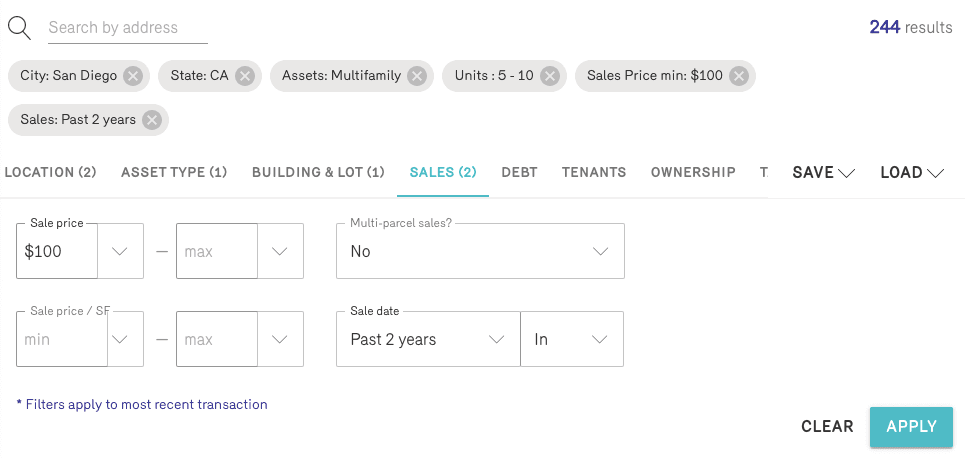Click the magnifying glass search icon

pos(19,27)
